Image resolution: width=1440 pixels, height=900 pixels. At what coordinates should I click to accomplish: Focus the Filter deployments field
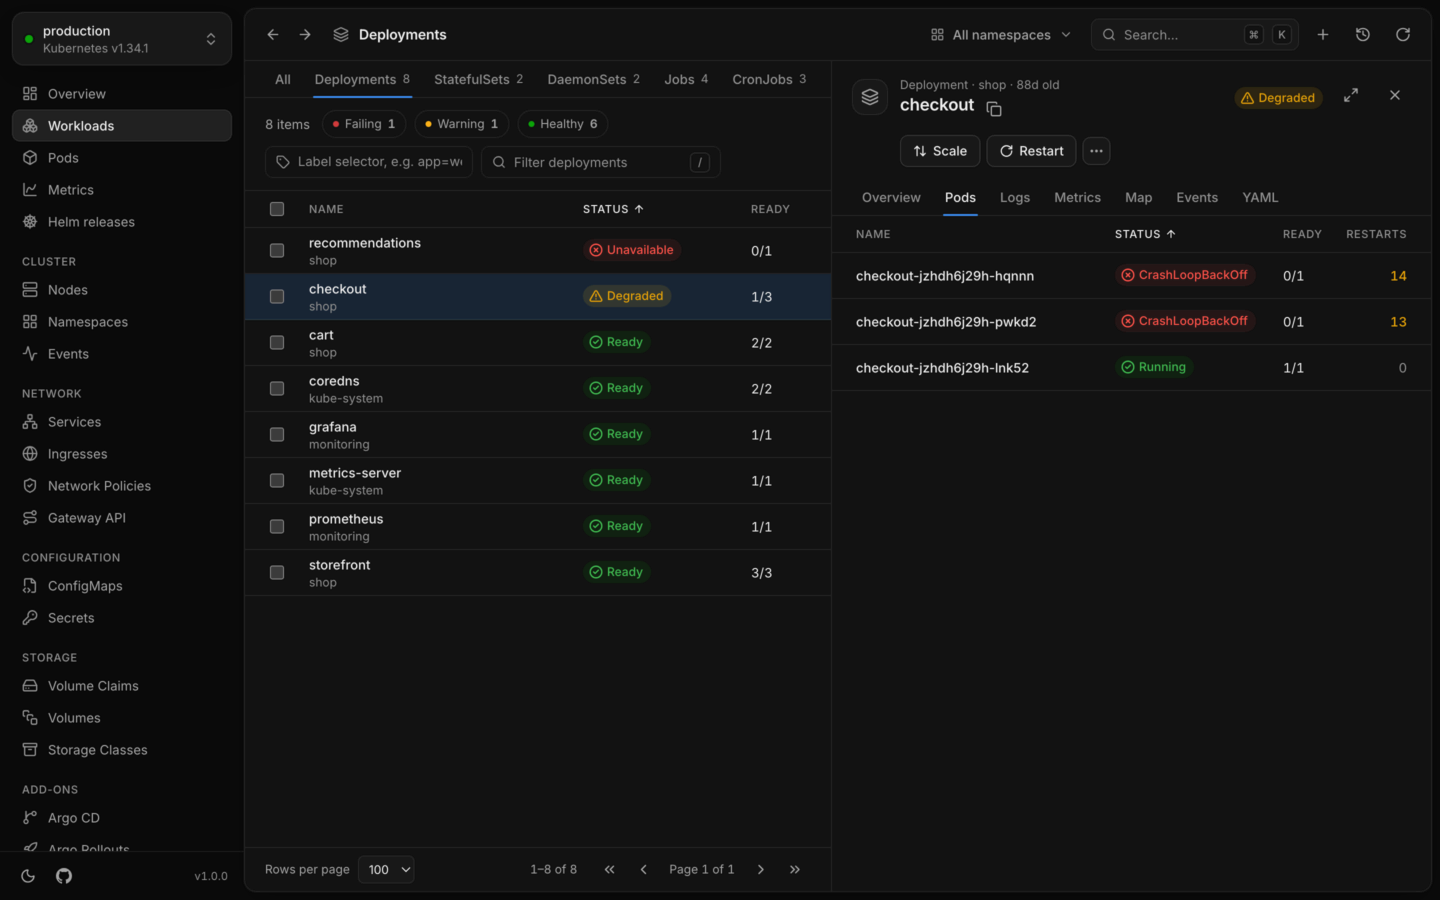point(601,162)
